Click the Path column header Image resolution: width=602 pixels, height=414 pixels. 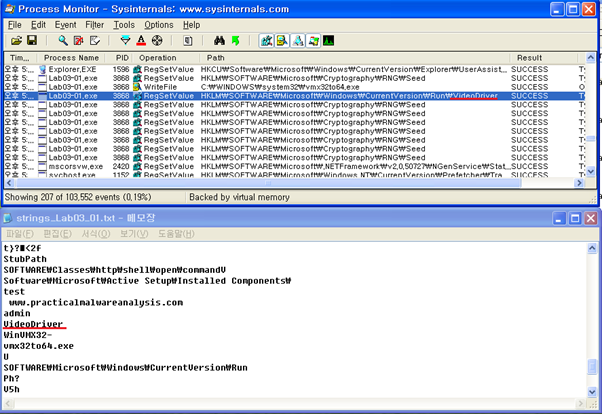point(354,58)
